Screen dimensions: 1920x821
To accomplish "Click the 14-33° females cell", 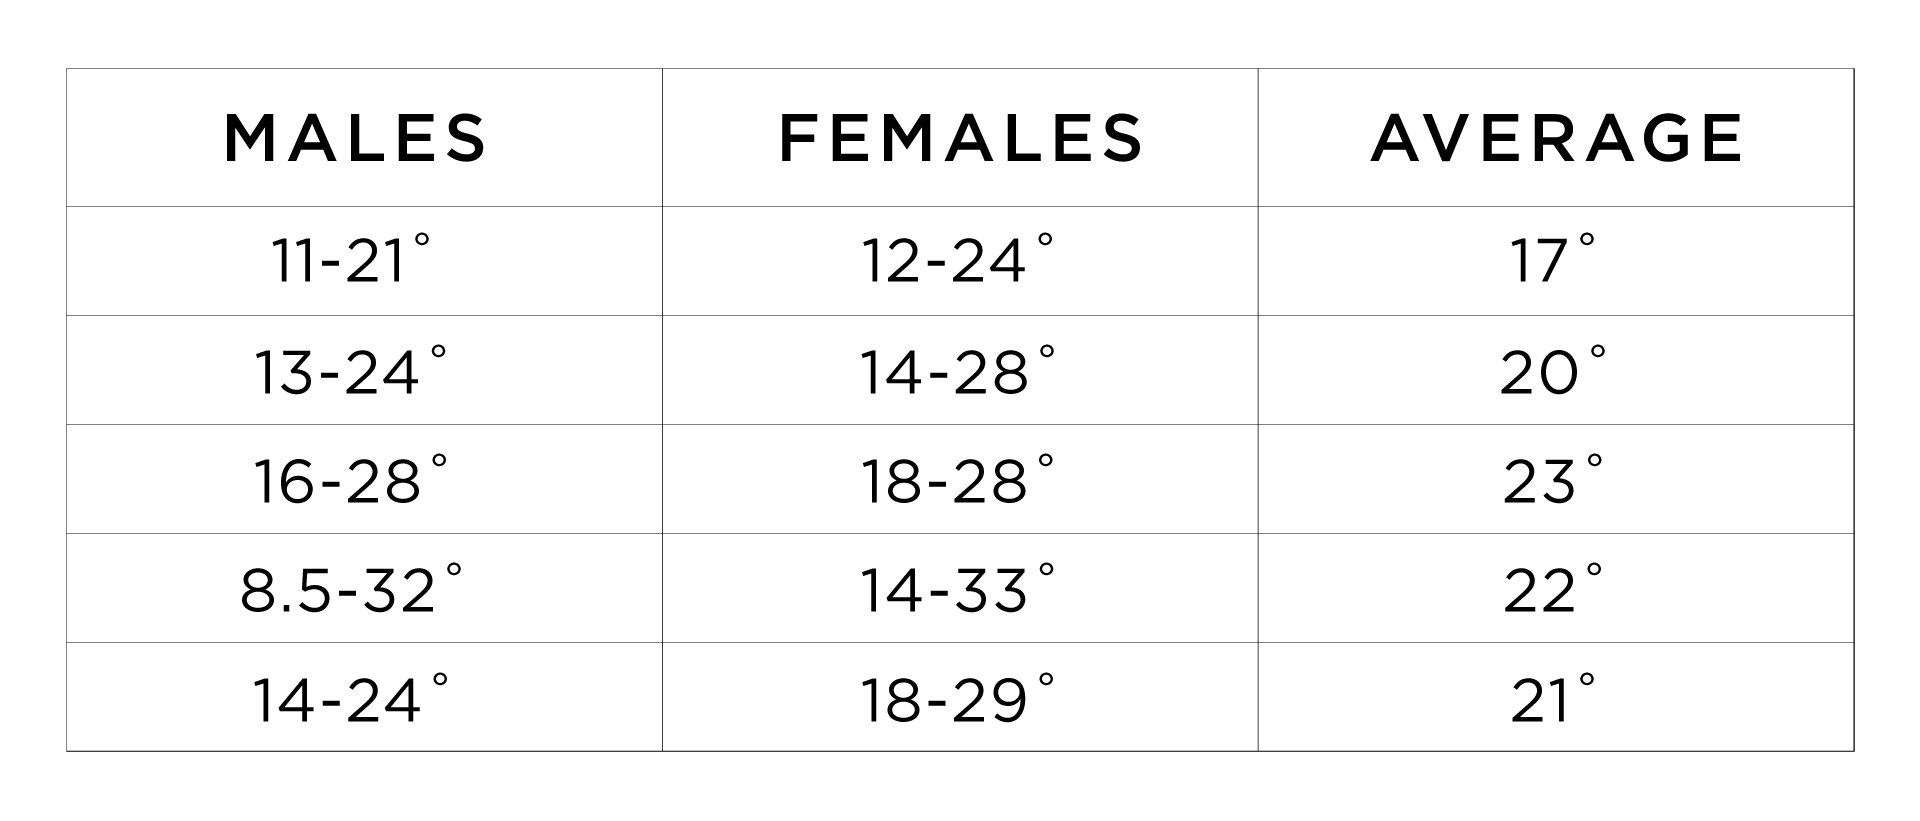I will click(x=960, y=588).
